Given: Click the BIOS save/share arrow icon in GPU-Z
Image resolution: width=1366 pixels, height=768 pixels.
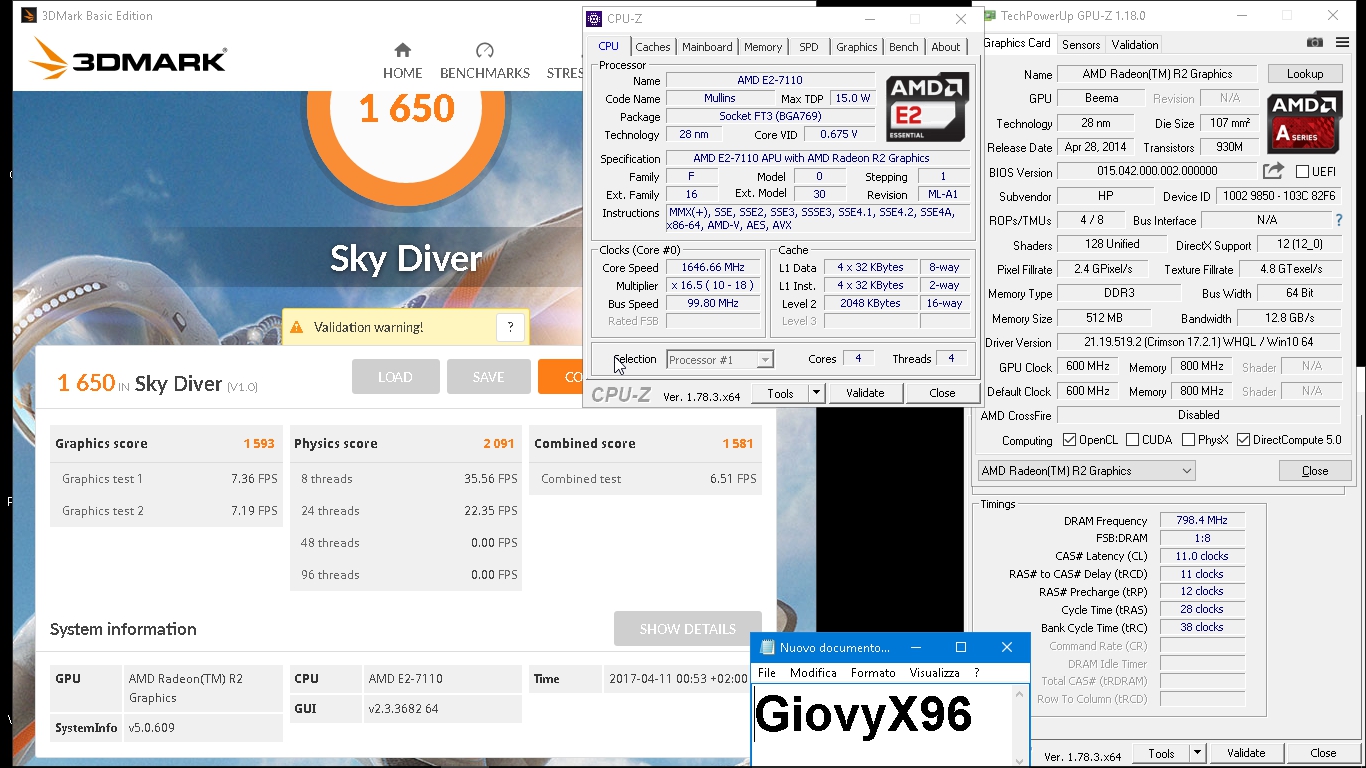Looking at the screenshot, I should click(x=1273, y=171).
